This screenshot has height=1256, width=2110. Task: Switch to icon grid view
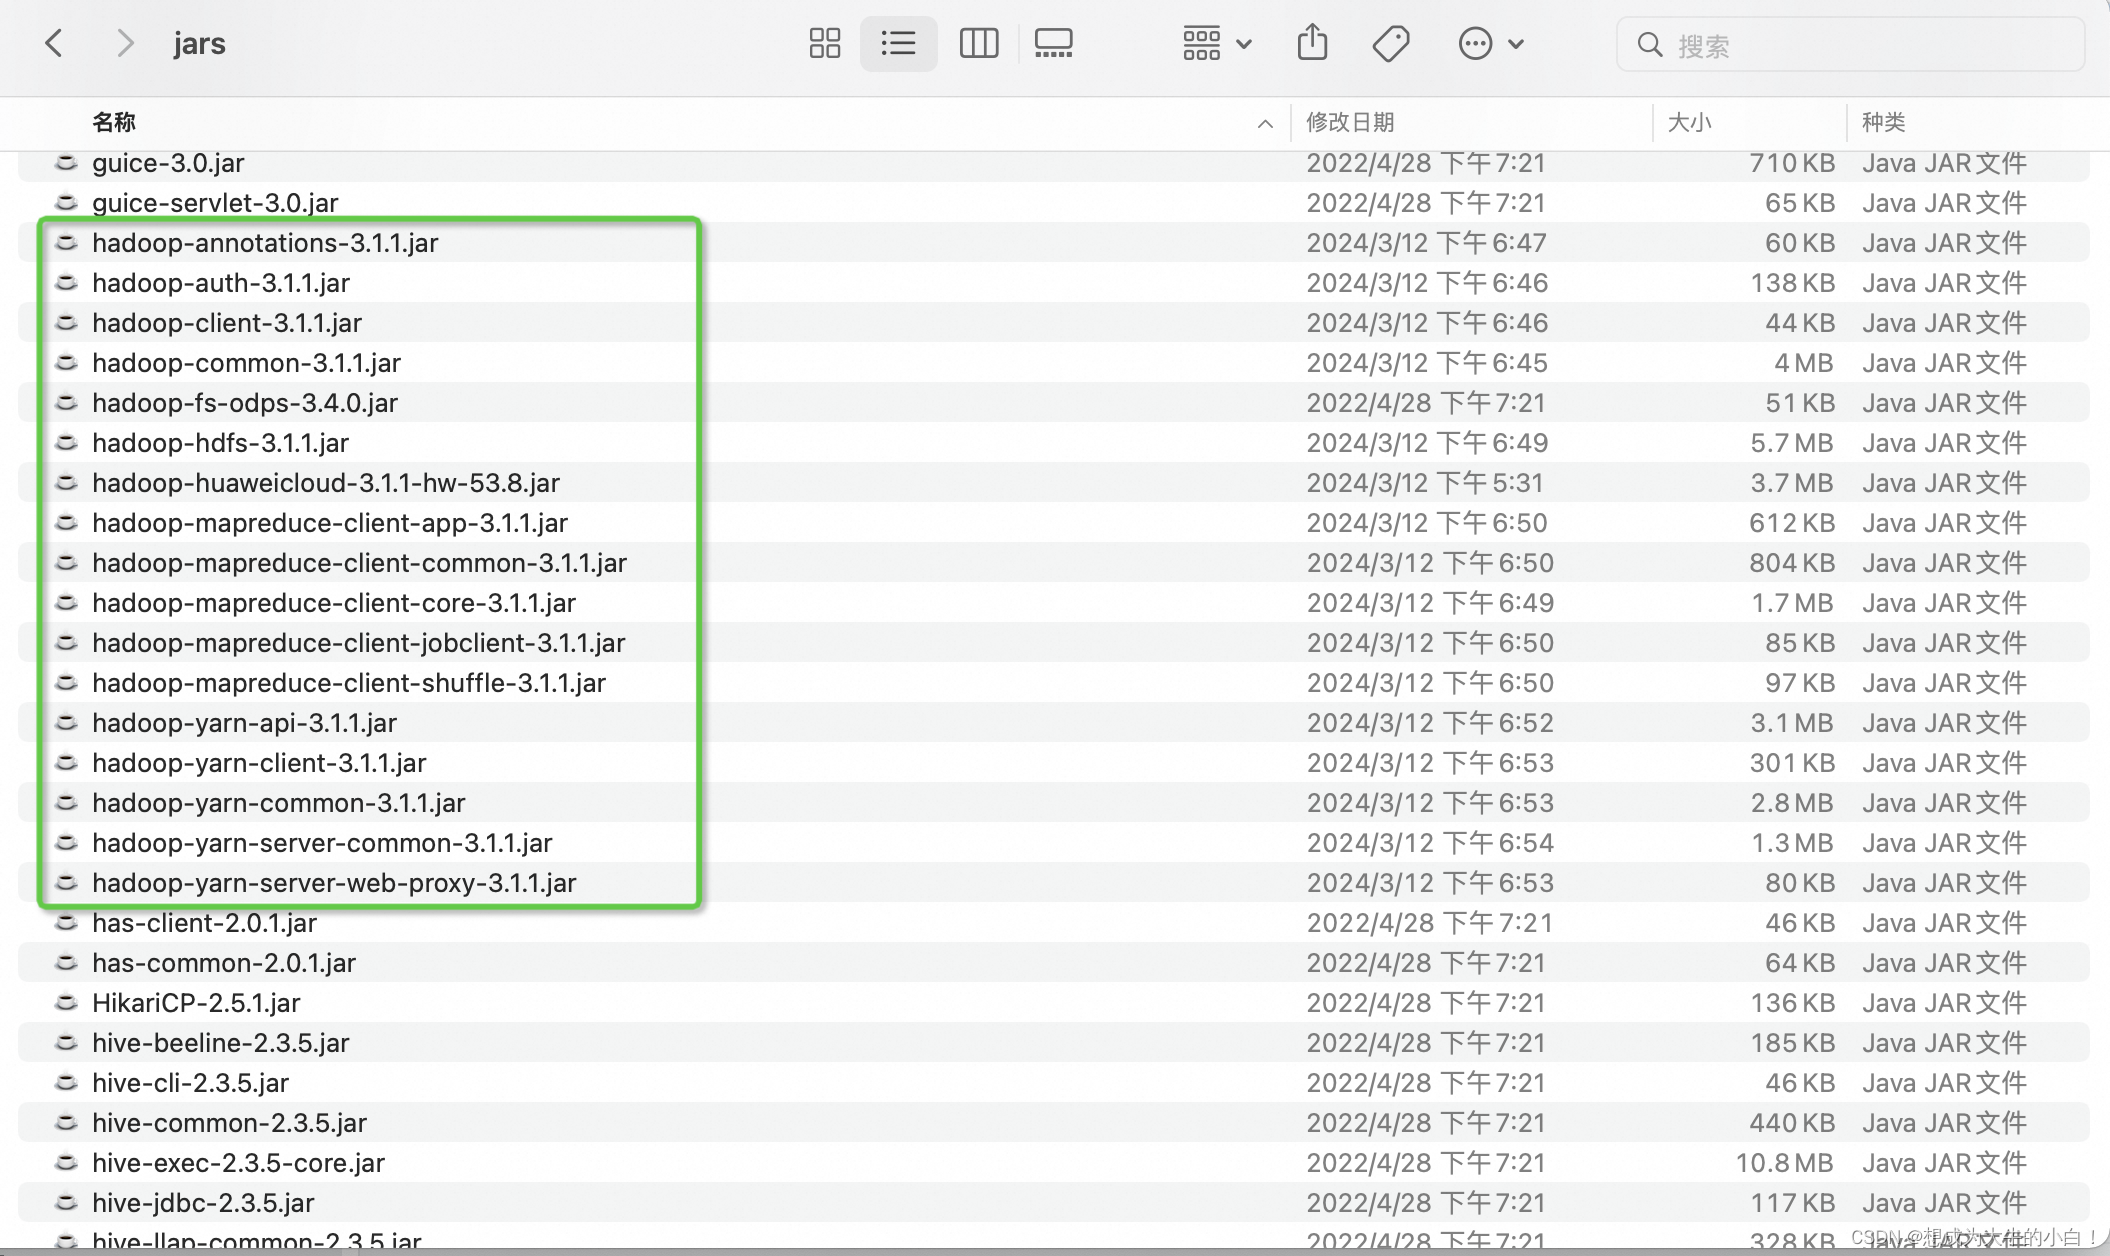824,43
